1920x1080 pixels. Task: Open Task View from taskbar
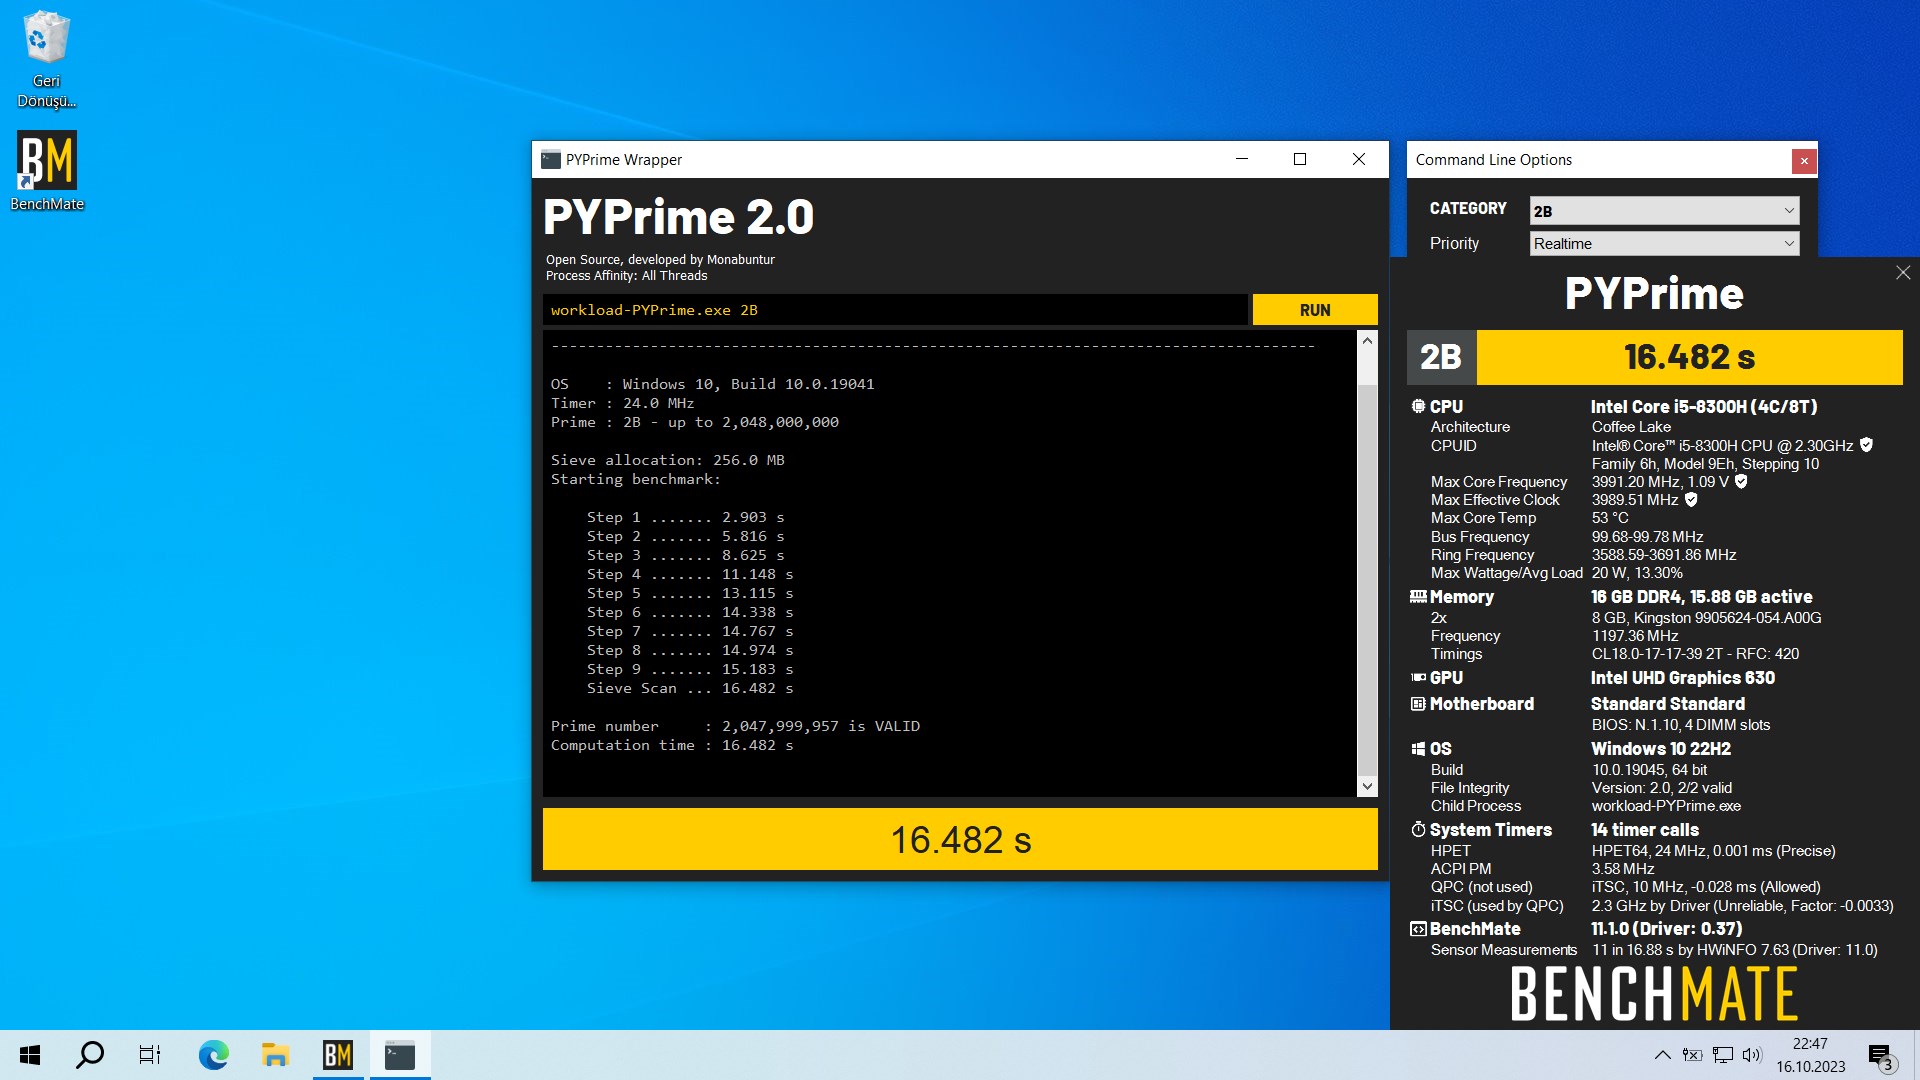point(150,1055)
